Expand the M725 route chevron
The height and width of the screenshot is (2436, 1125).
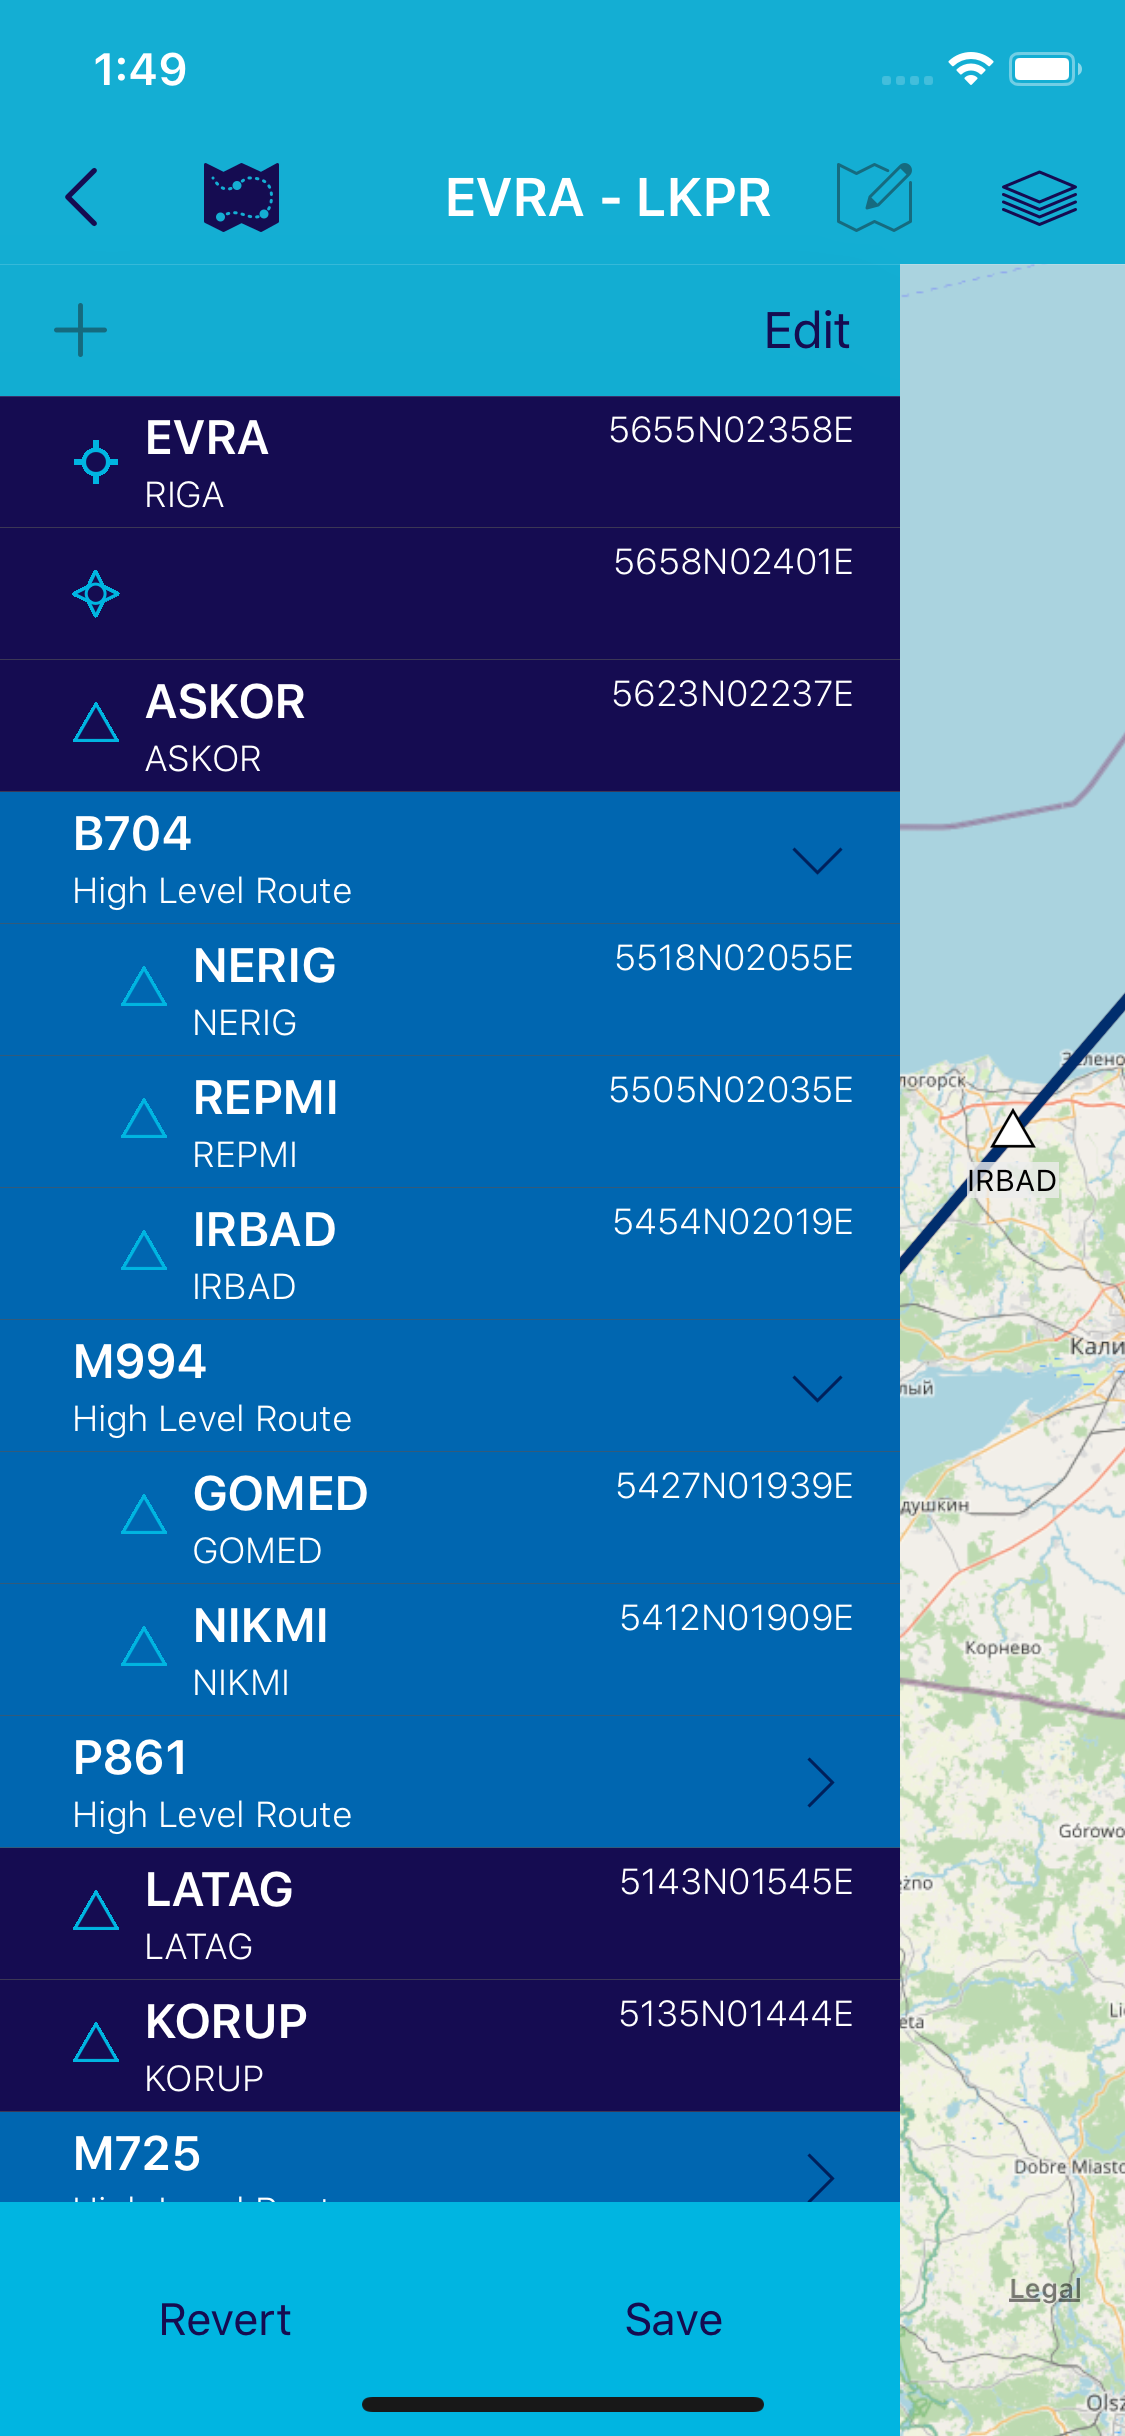pos(820,2176)
